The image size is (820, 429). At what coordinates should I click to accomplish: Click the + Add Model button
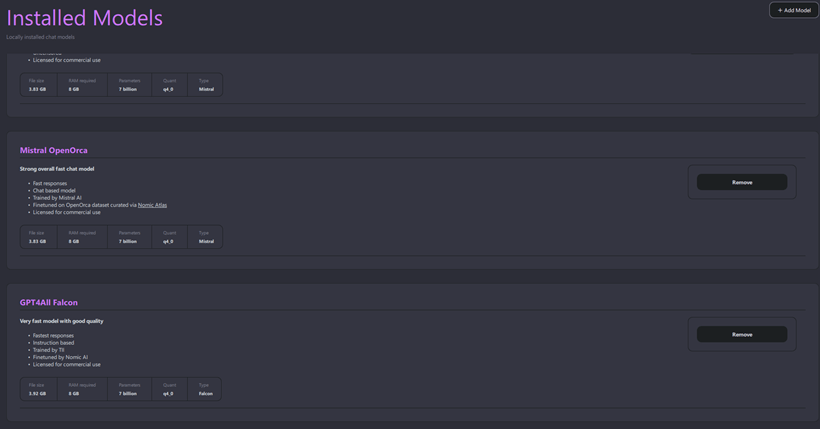[x=794, y=10]
